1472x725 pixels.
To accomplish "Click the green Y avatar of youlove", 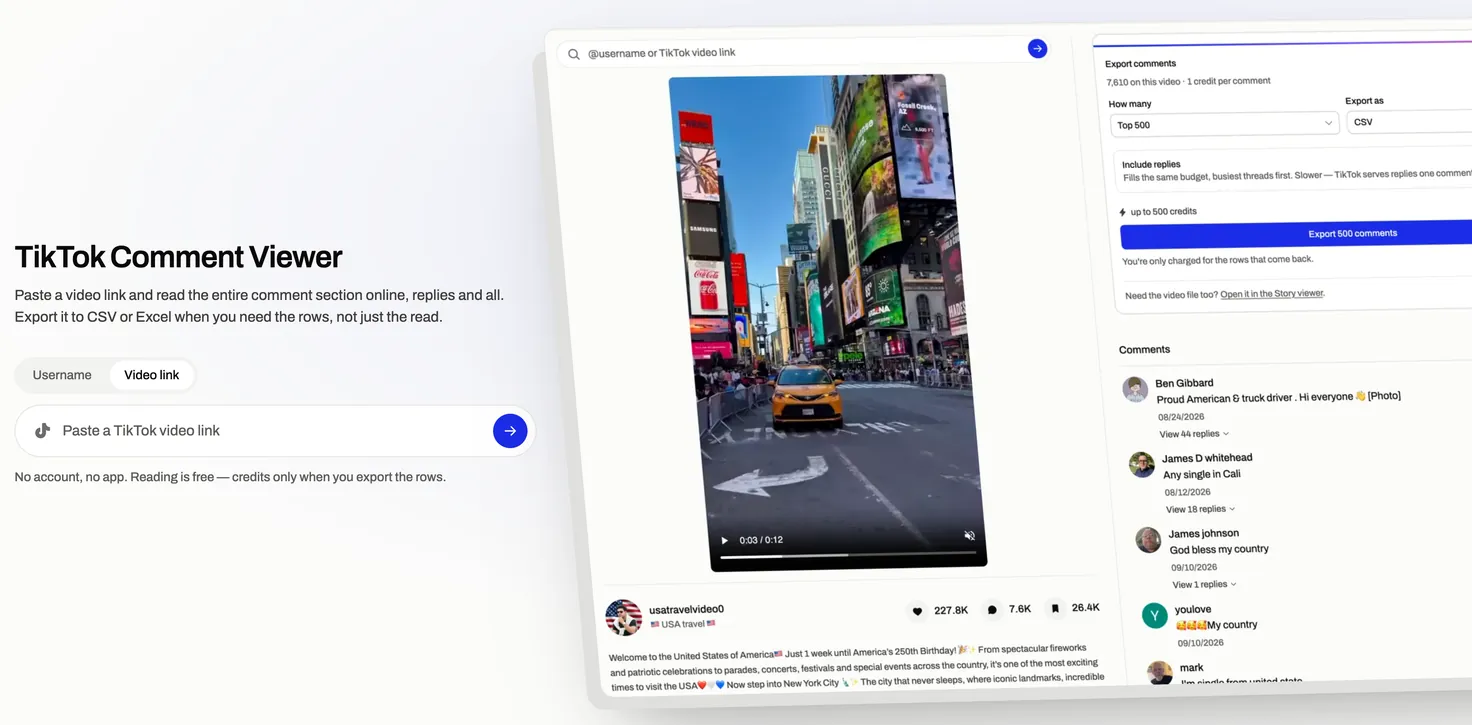I will (1155, 615).
